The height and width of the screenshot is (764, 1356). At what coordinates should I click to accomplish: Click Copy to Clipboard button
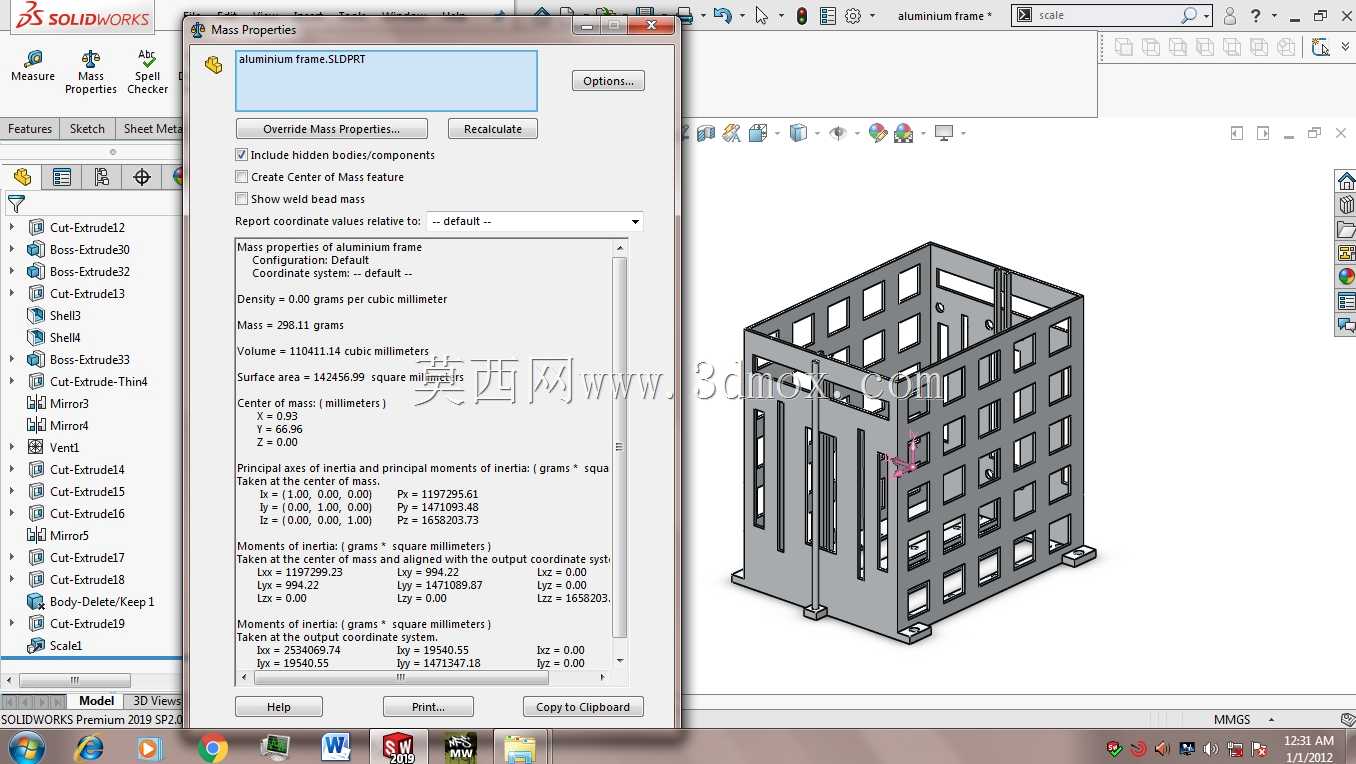click(583, 707)
